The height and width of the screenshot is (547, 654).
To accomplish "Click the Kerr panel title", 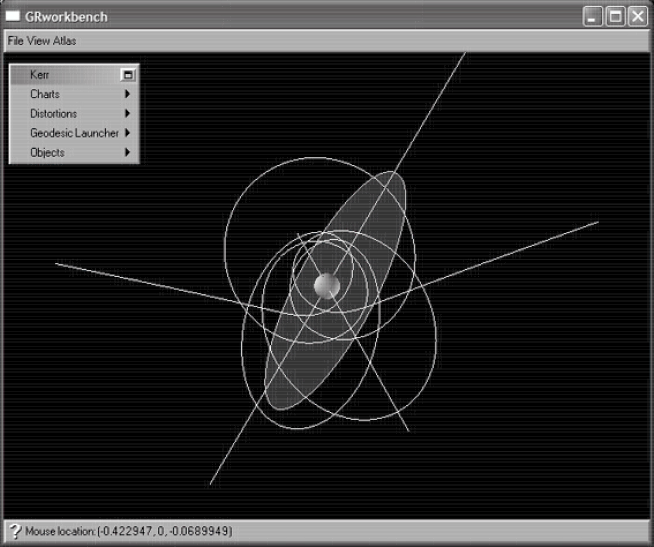I will pos(40,74).
